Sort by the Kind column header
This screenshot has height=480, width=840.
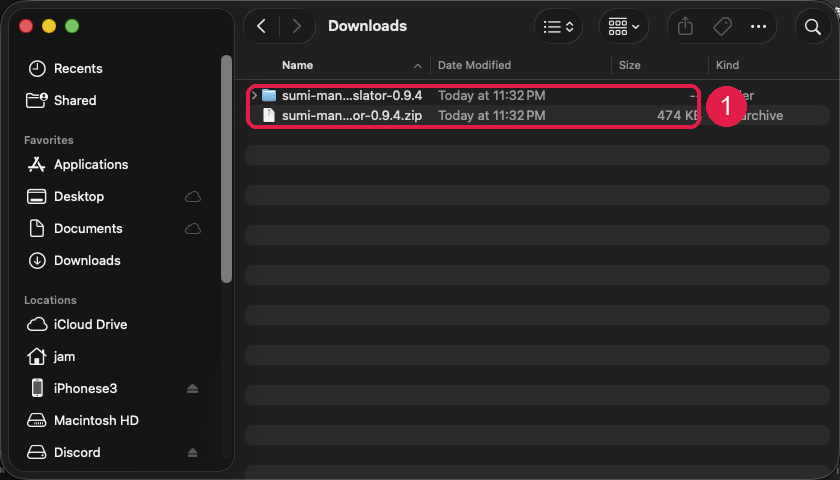pyautogui.click(x=727, y=65)
